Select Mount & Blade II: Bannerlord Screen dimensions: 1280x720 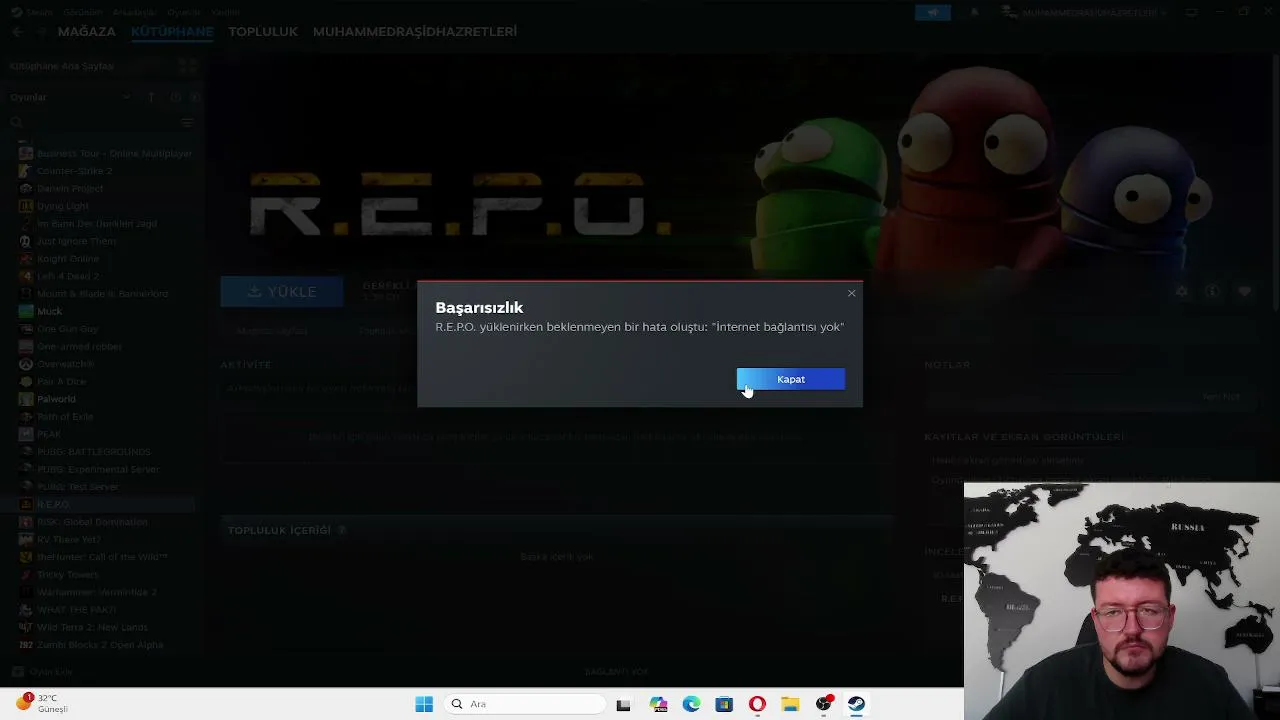(93, 294)
